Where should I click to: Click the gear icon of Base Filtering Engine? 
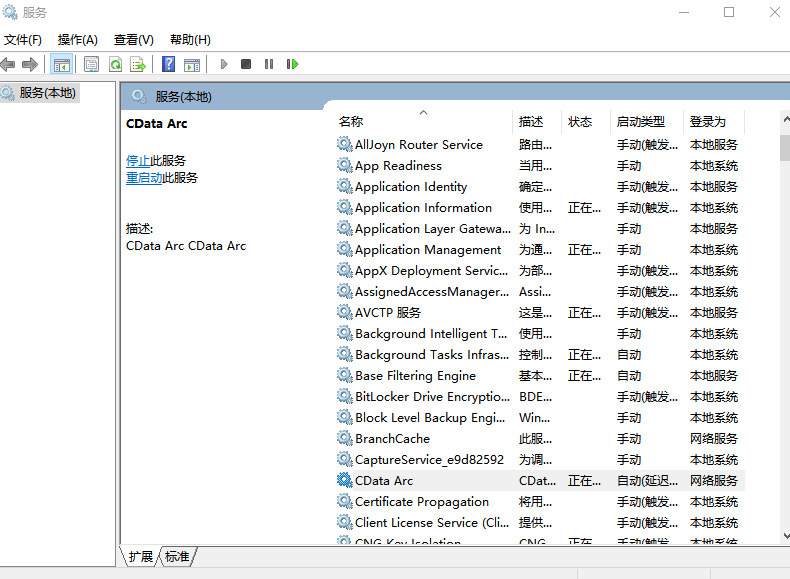(345, 375)
